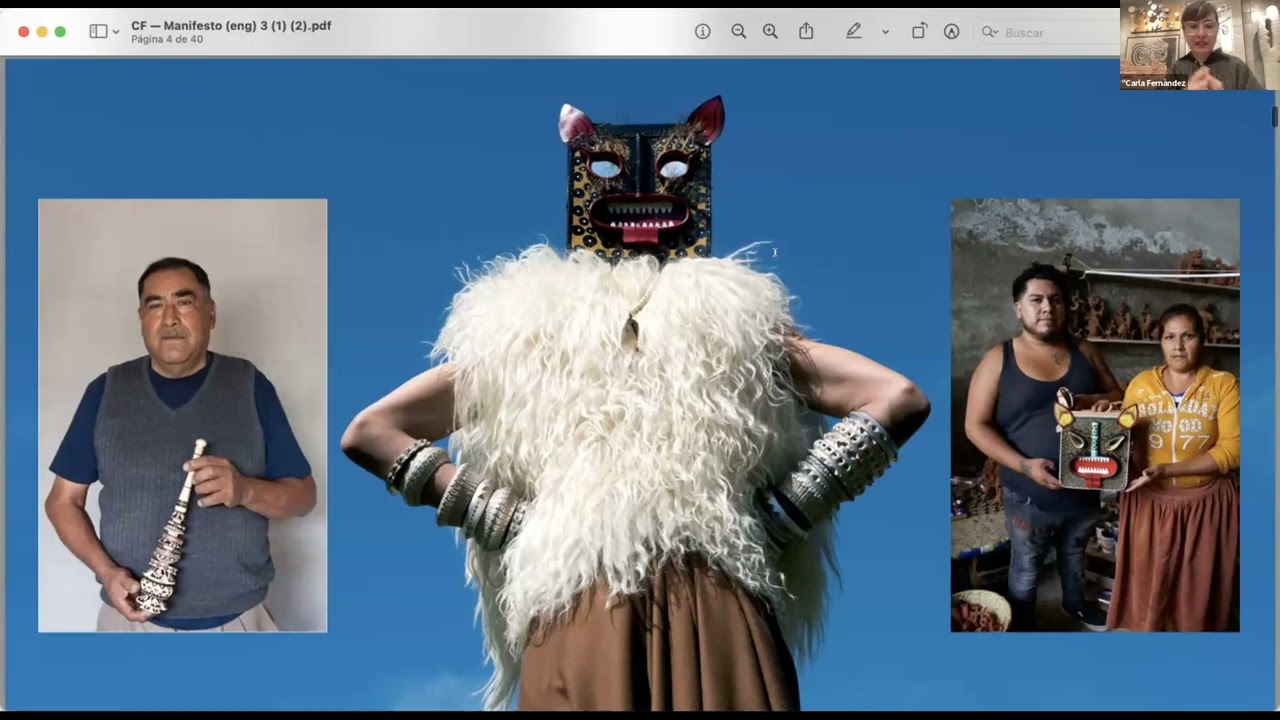The width and height of the screenshot is (1280, 720).
Task: Click the 'Página 4 de 40' page indicator
Action: click(x=167, y=40)
